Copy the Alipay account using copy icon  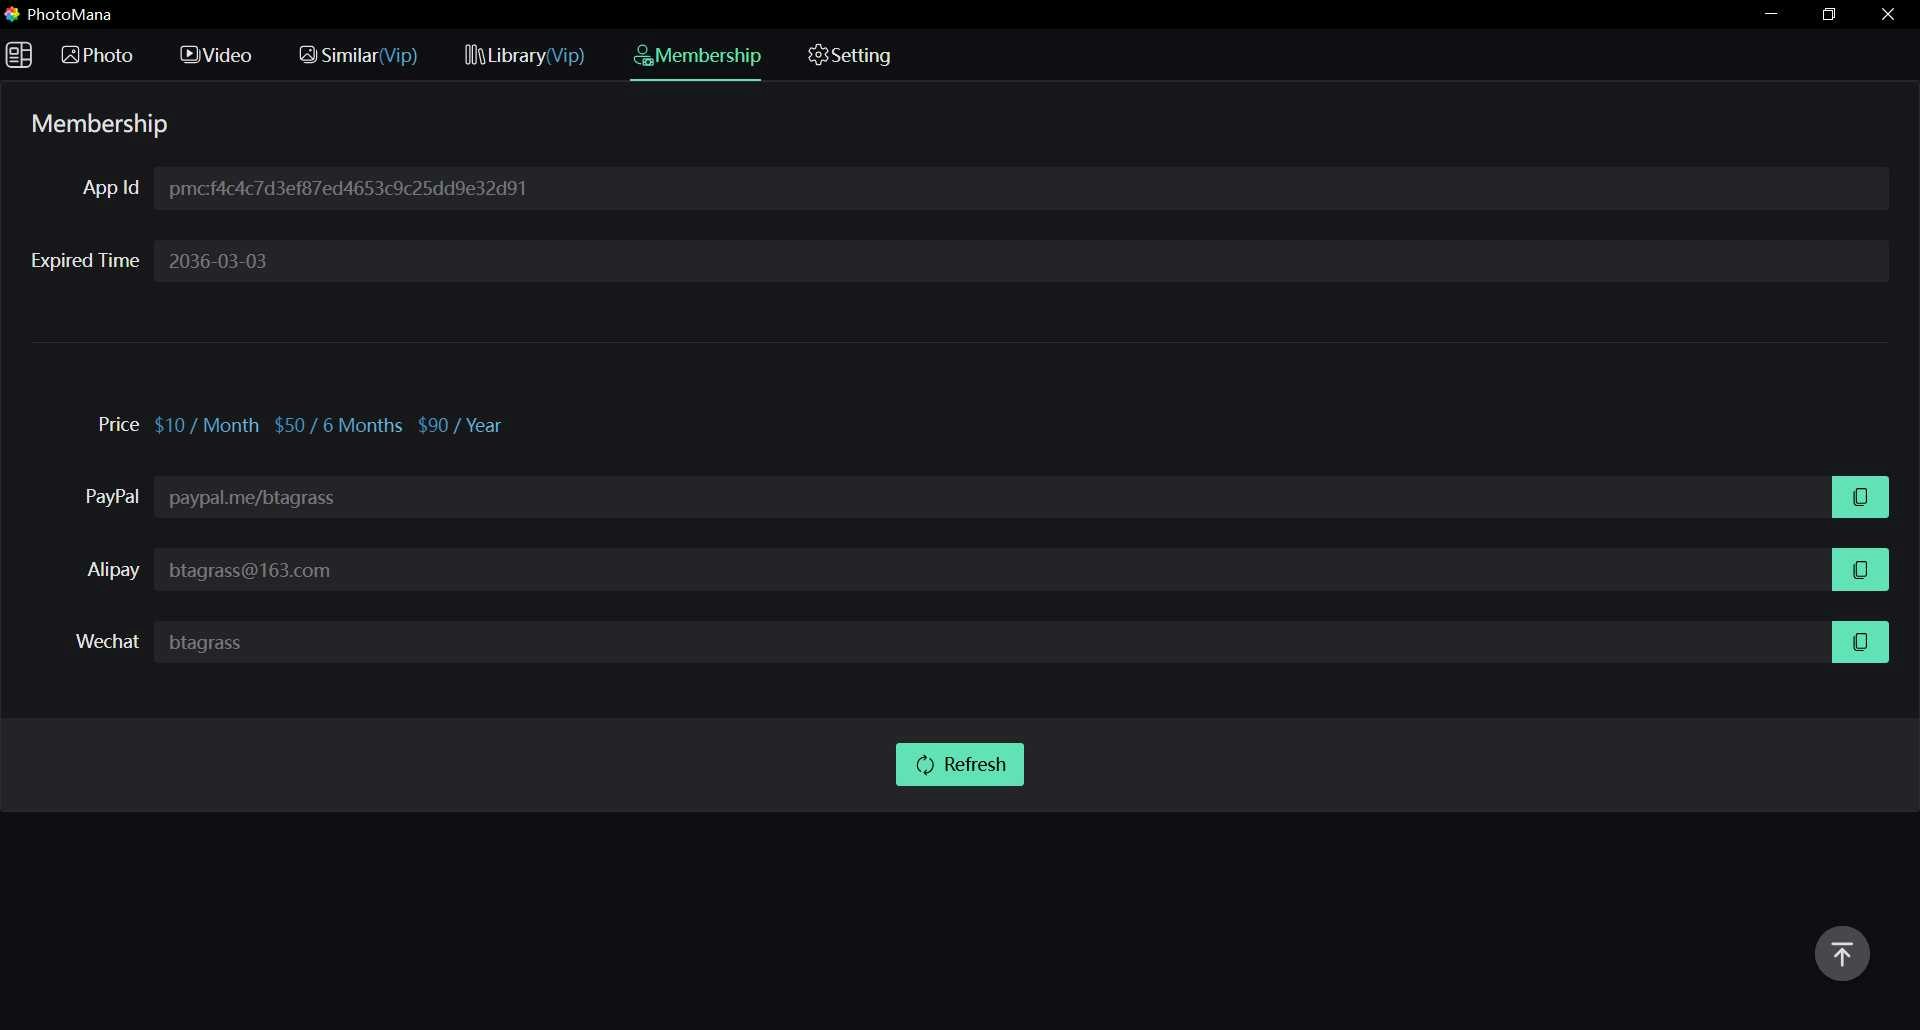1860,569
